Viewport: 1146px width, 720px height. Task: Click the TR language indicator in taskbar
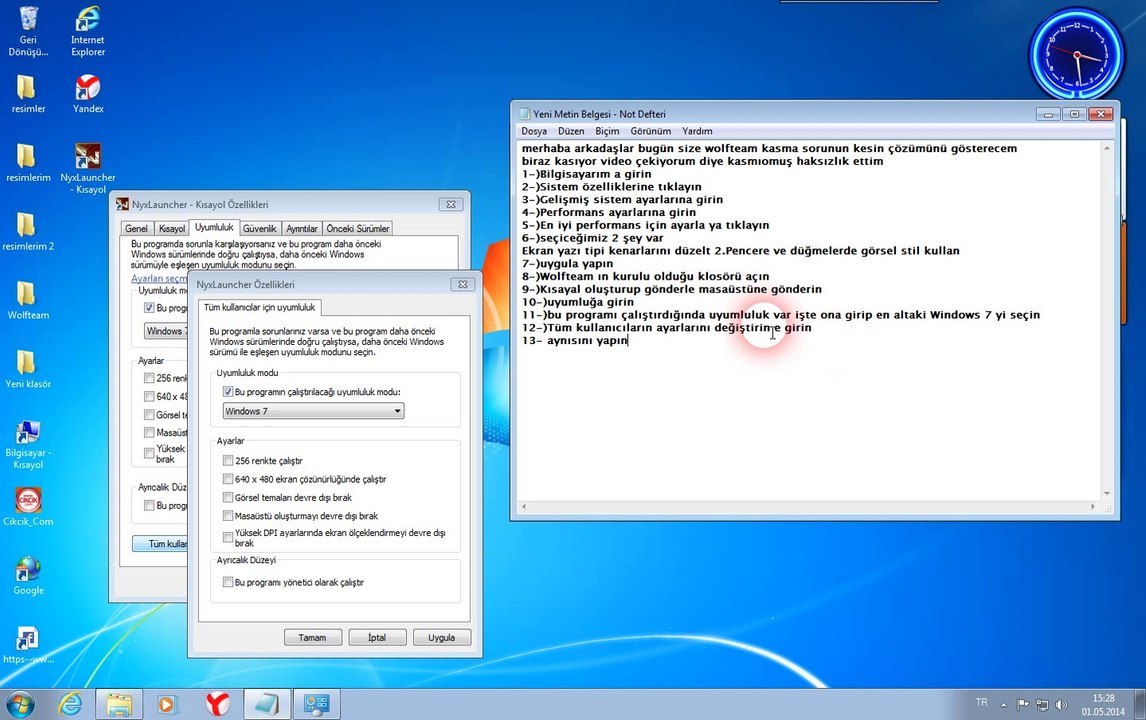click(982, 702)
